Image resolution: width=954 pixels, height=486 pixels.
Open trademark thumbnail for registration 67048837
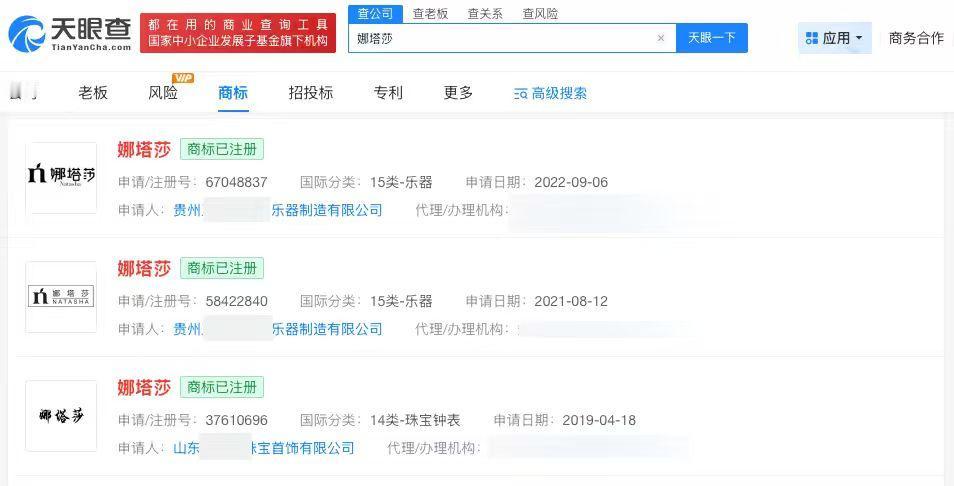pyautogui.click(x=61, y=178)
